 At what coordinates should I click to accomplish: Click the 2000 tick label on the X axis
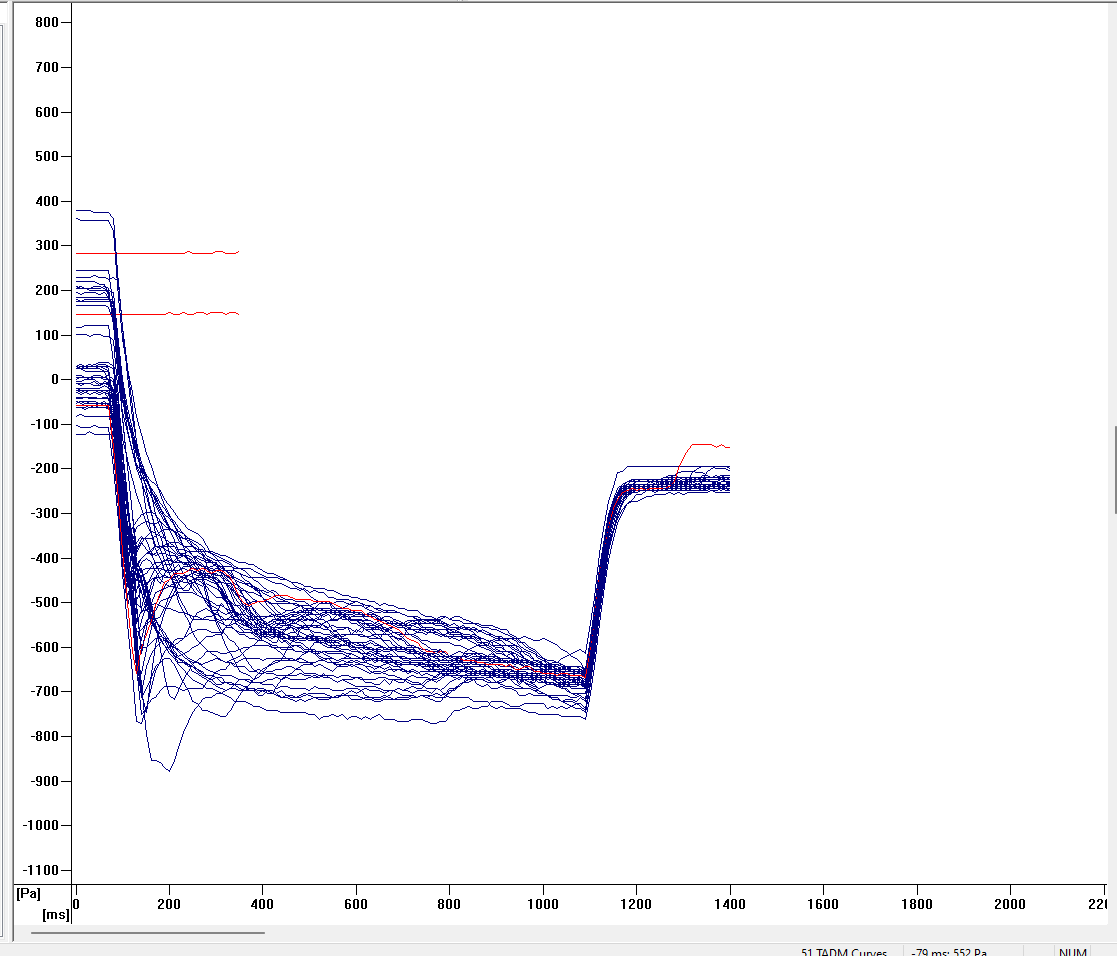1010,904
